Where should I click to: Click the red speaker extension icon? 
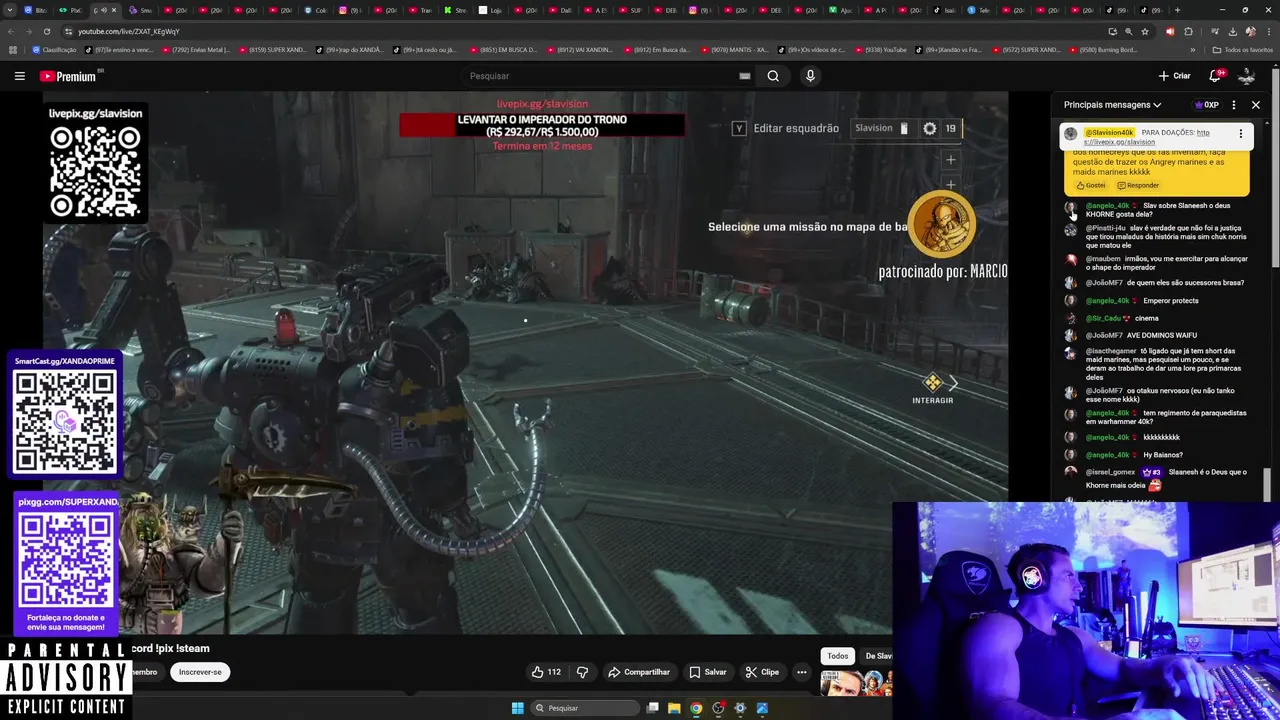click(x=1170, y=31)
